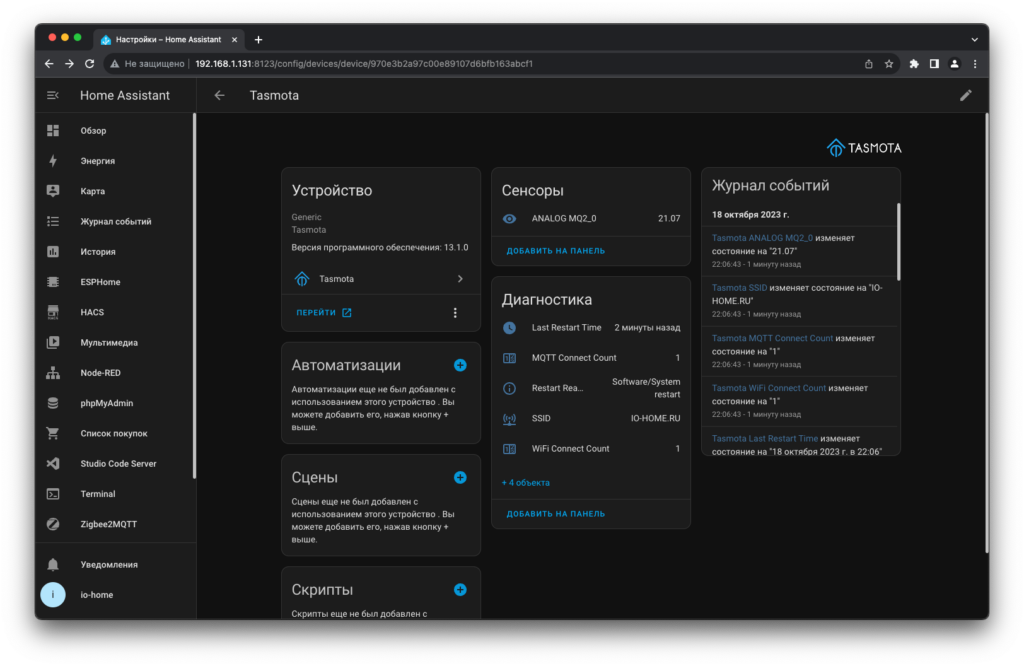Click the Мультимедиа media icon
Viewport: 1024px width, 666px height.
point(53,342)
